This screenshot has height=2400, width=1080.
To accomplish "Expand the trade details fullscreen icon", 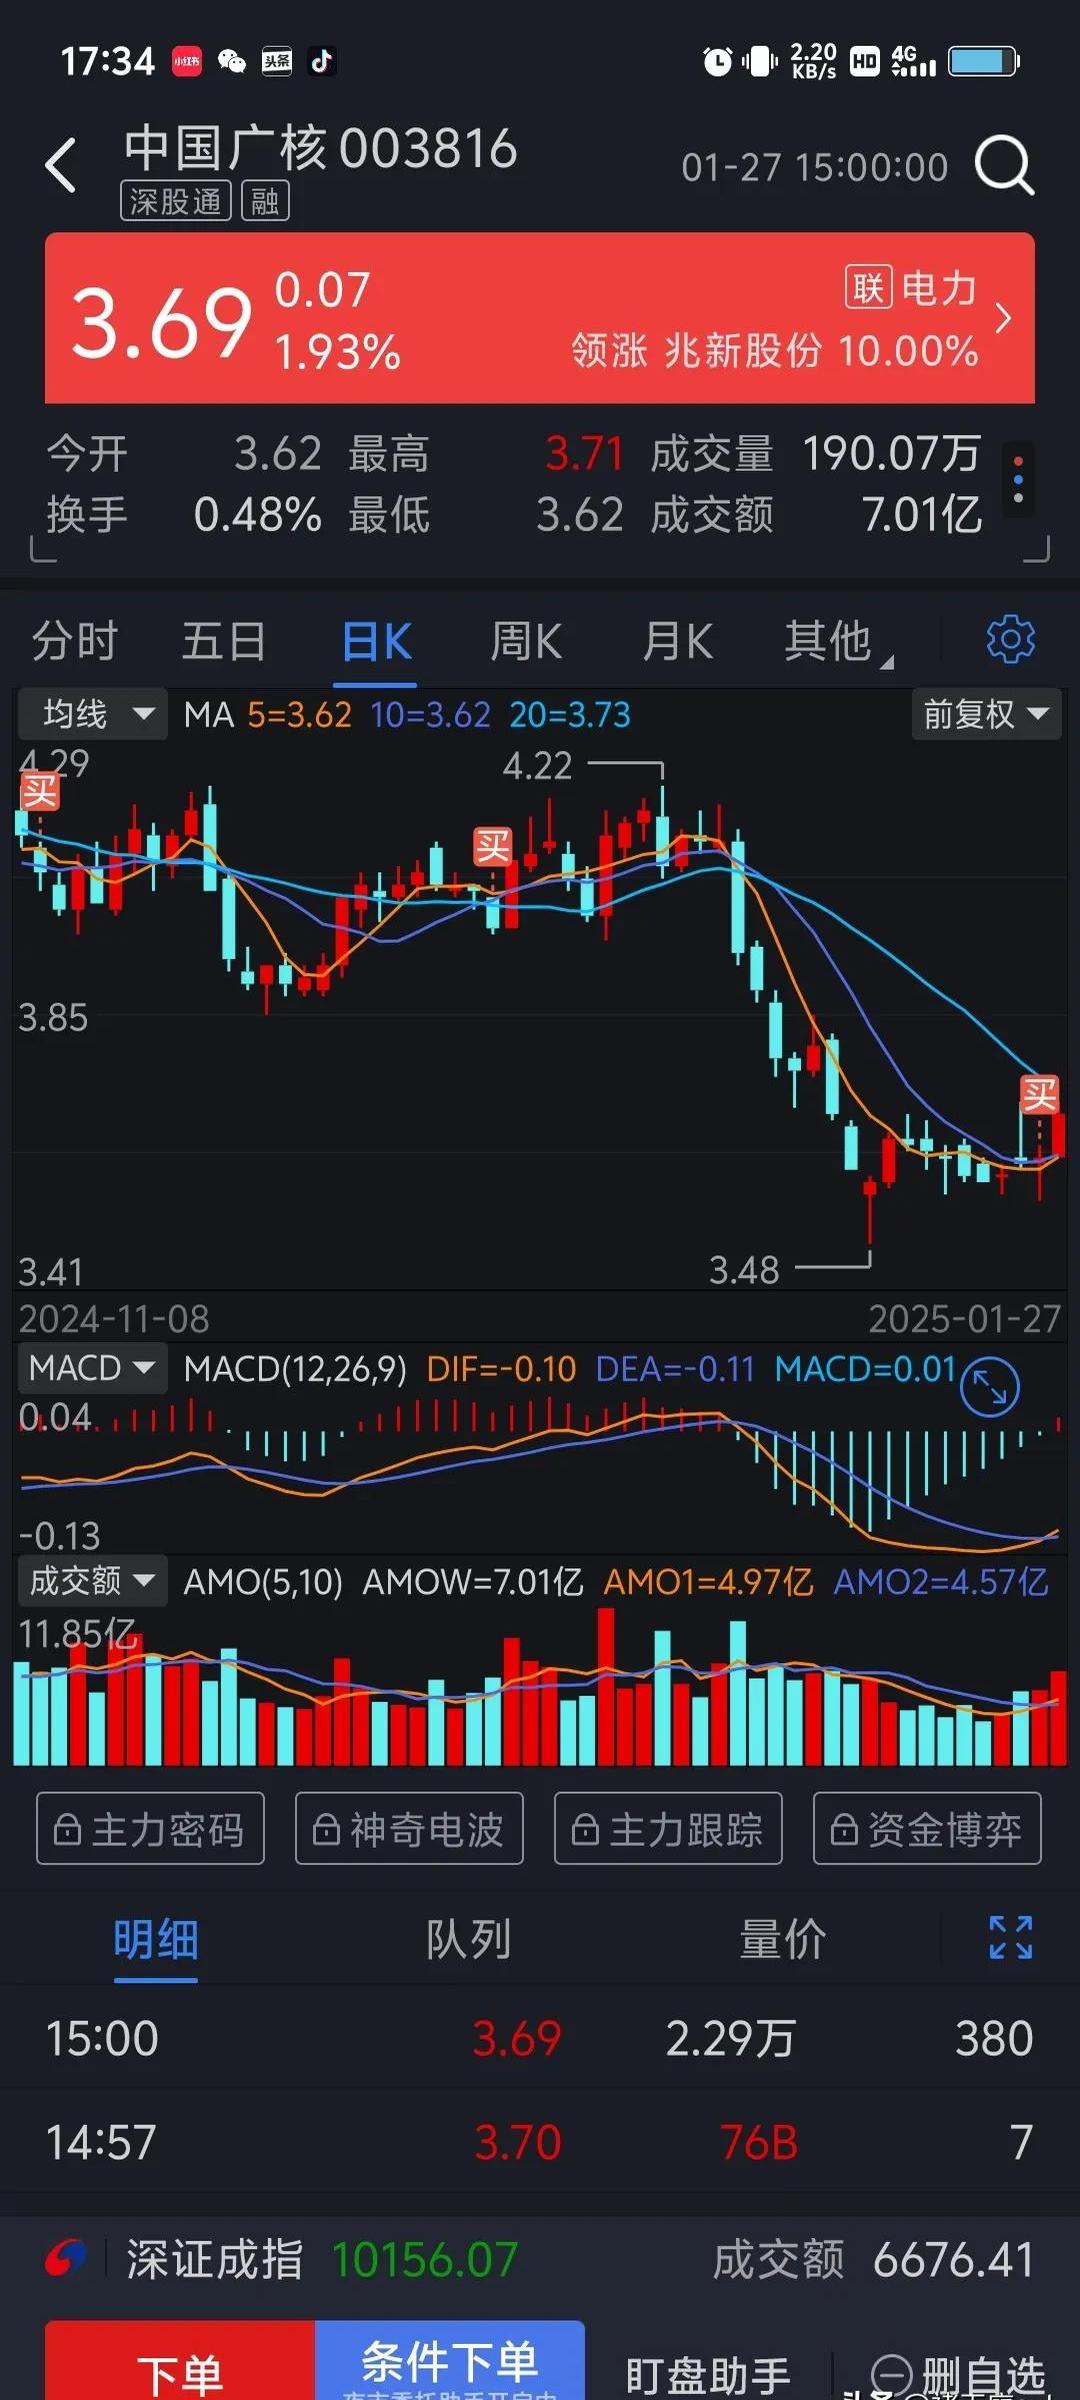I will point(1010,1938).
